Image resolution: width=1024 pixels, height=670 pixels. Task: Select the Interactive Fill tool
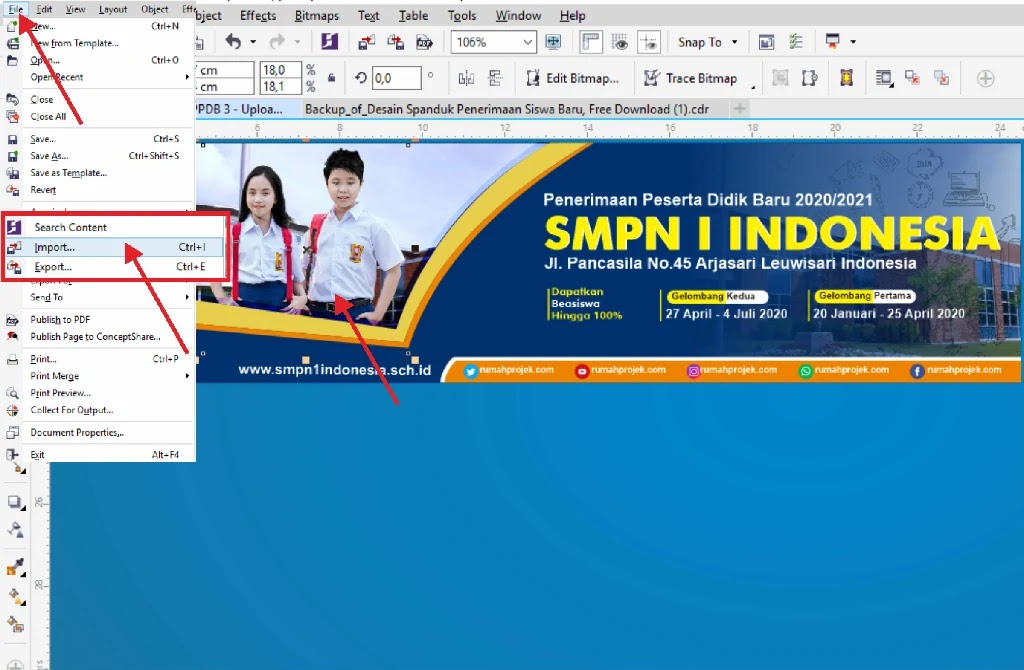tap(14, 596)
